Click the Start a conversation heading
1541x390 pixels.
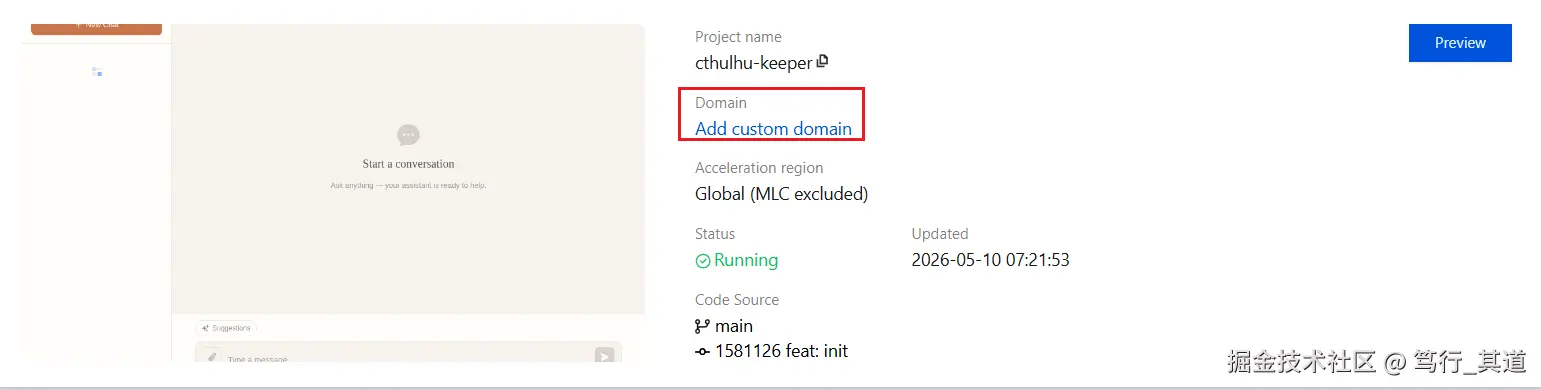pyautogui.click(x=408, y=164)
